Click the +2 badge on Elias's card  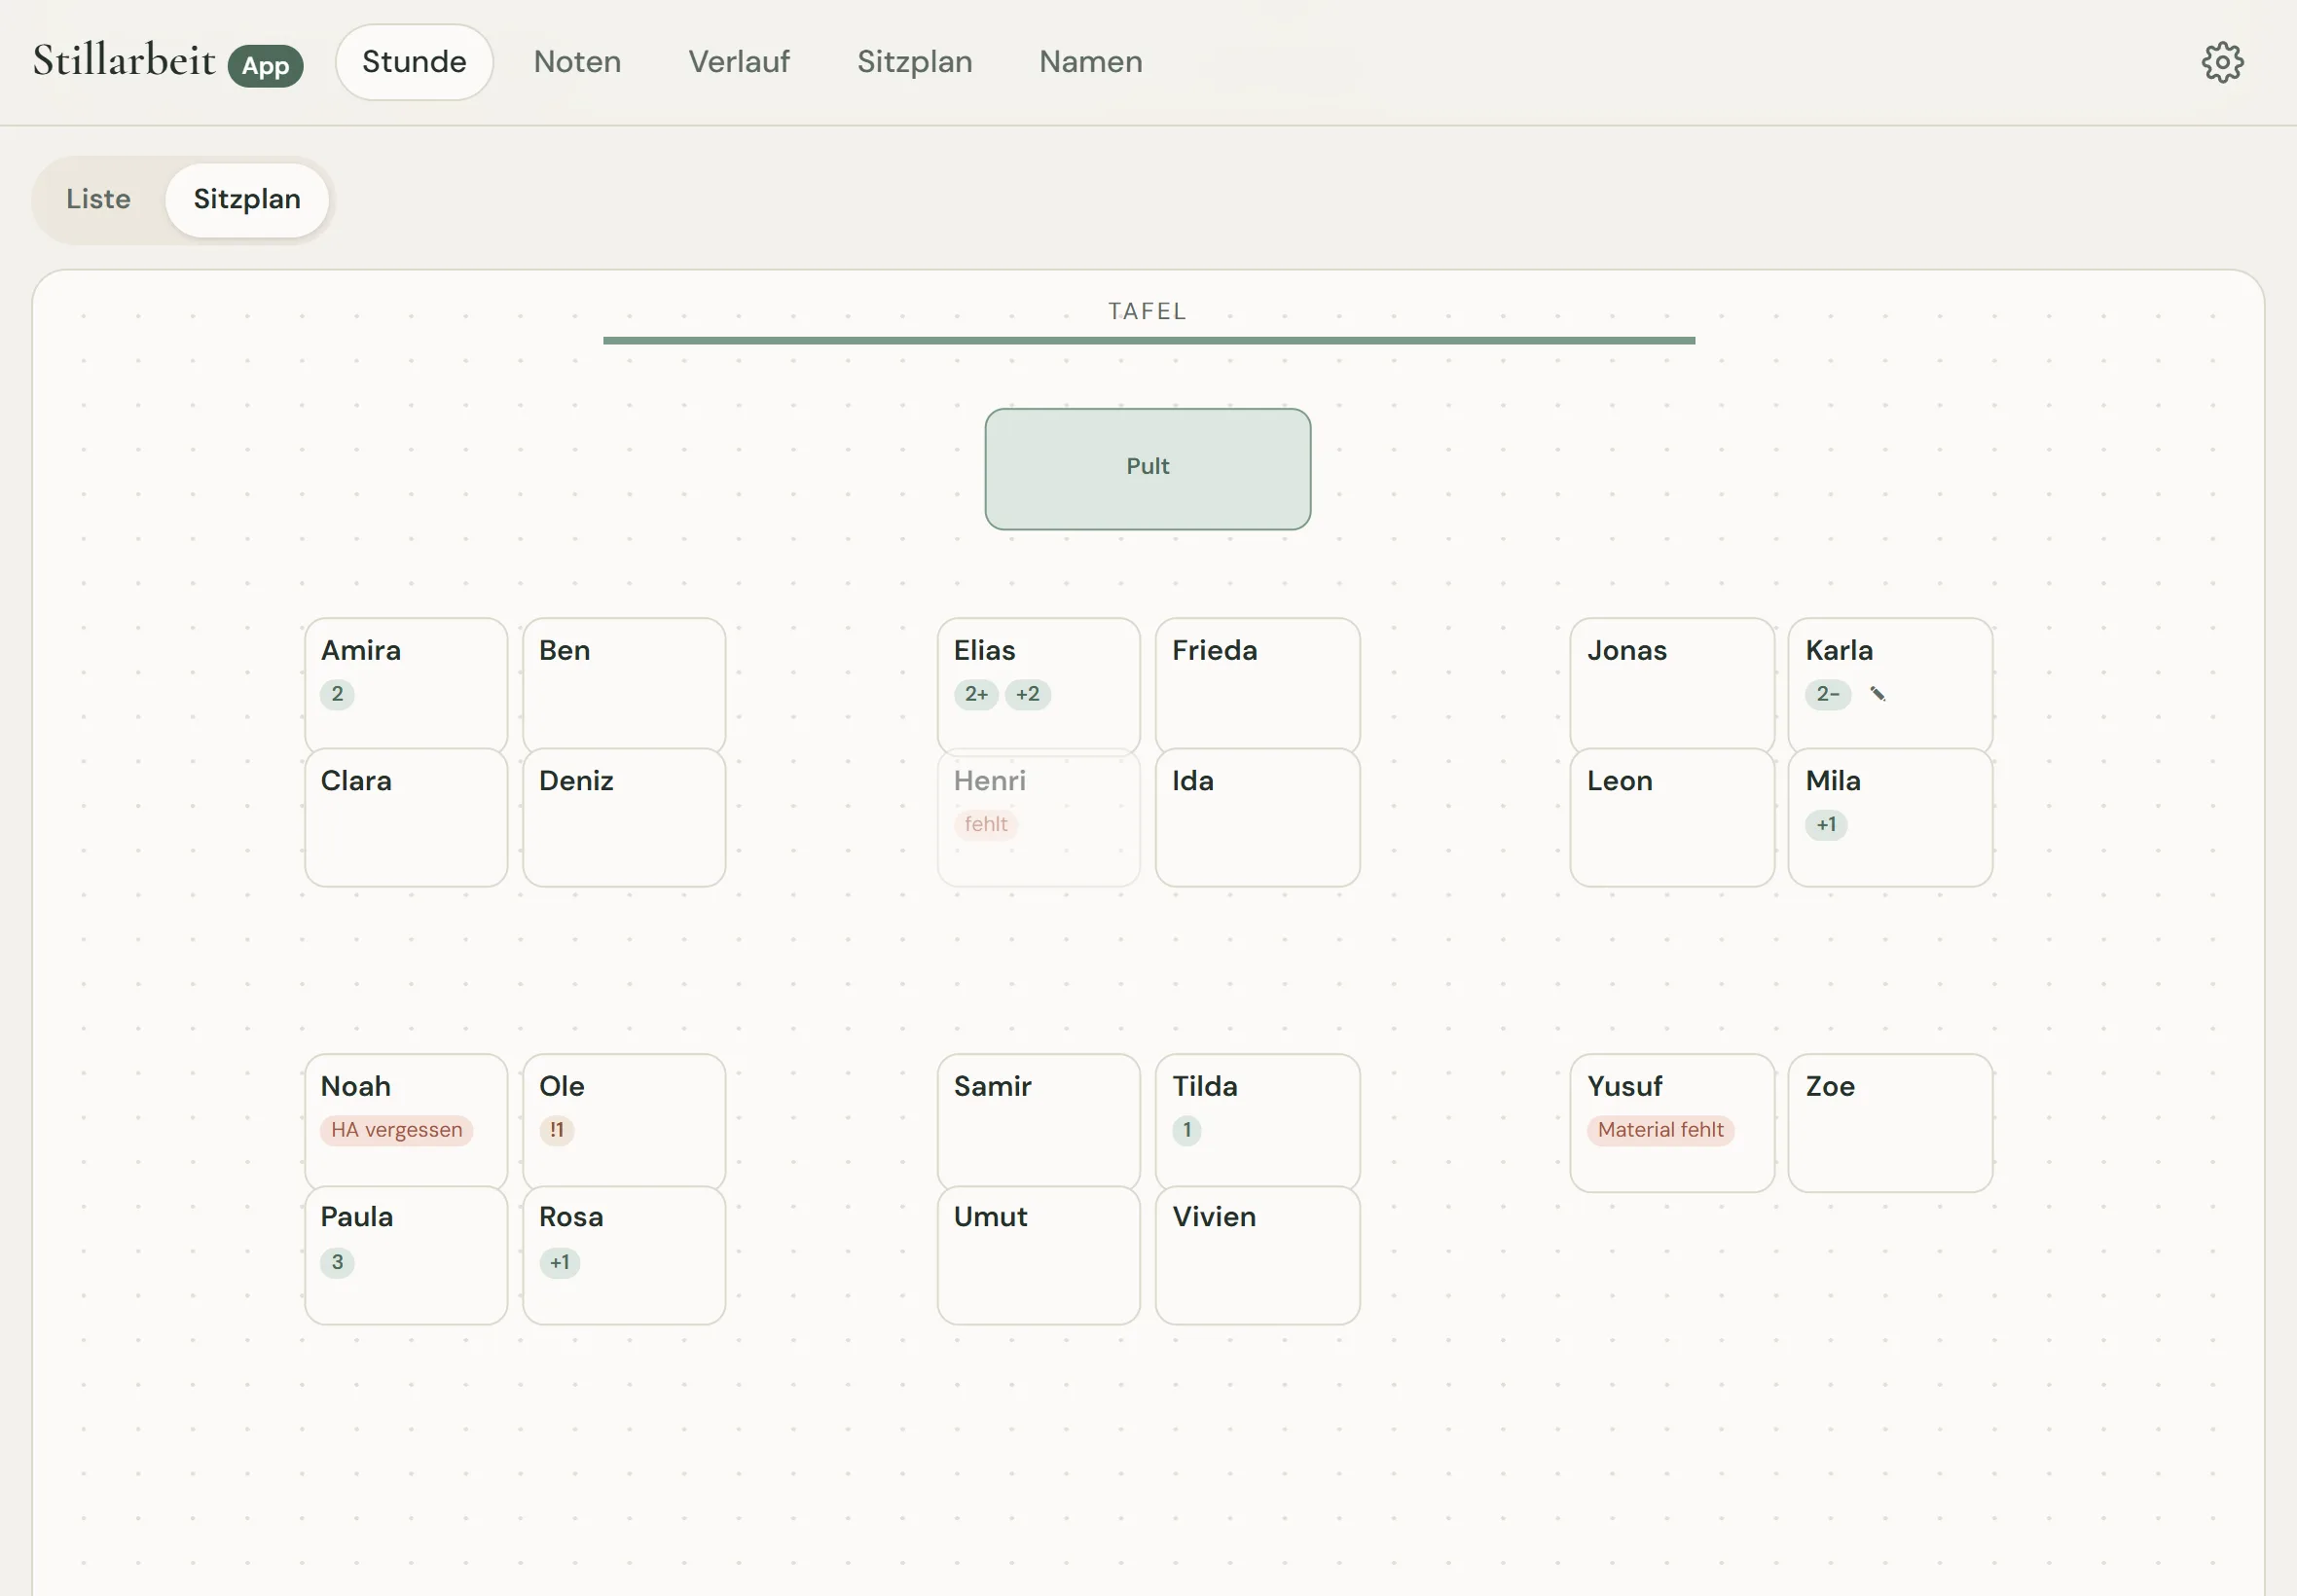pyautogui.click(x=1027, y=694)
